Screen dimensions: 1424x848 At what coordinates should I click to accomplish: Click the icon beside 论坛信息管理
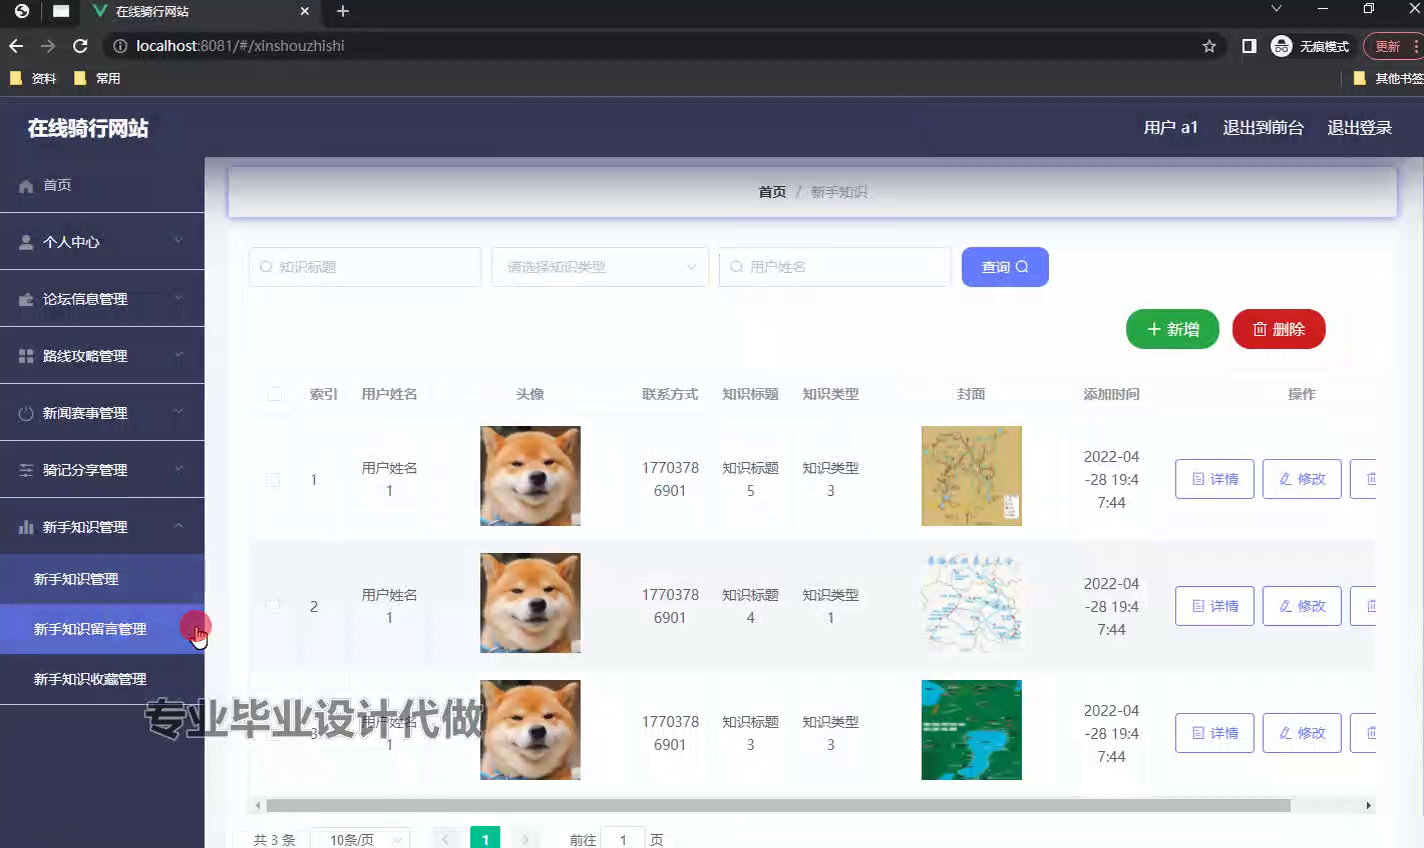(x=26, y=299)
